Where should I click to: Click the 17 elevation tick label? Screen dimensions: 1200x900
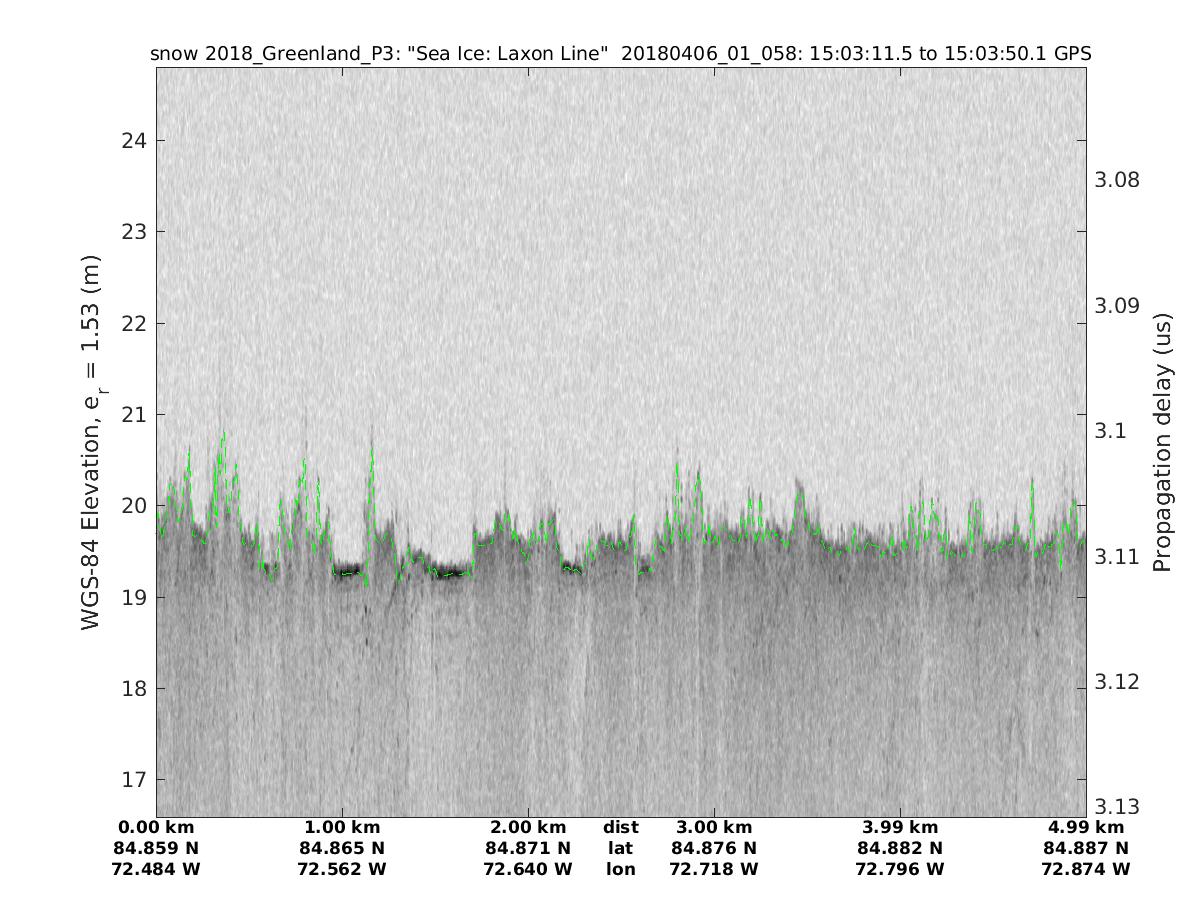134,780
